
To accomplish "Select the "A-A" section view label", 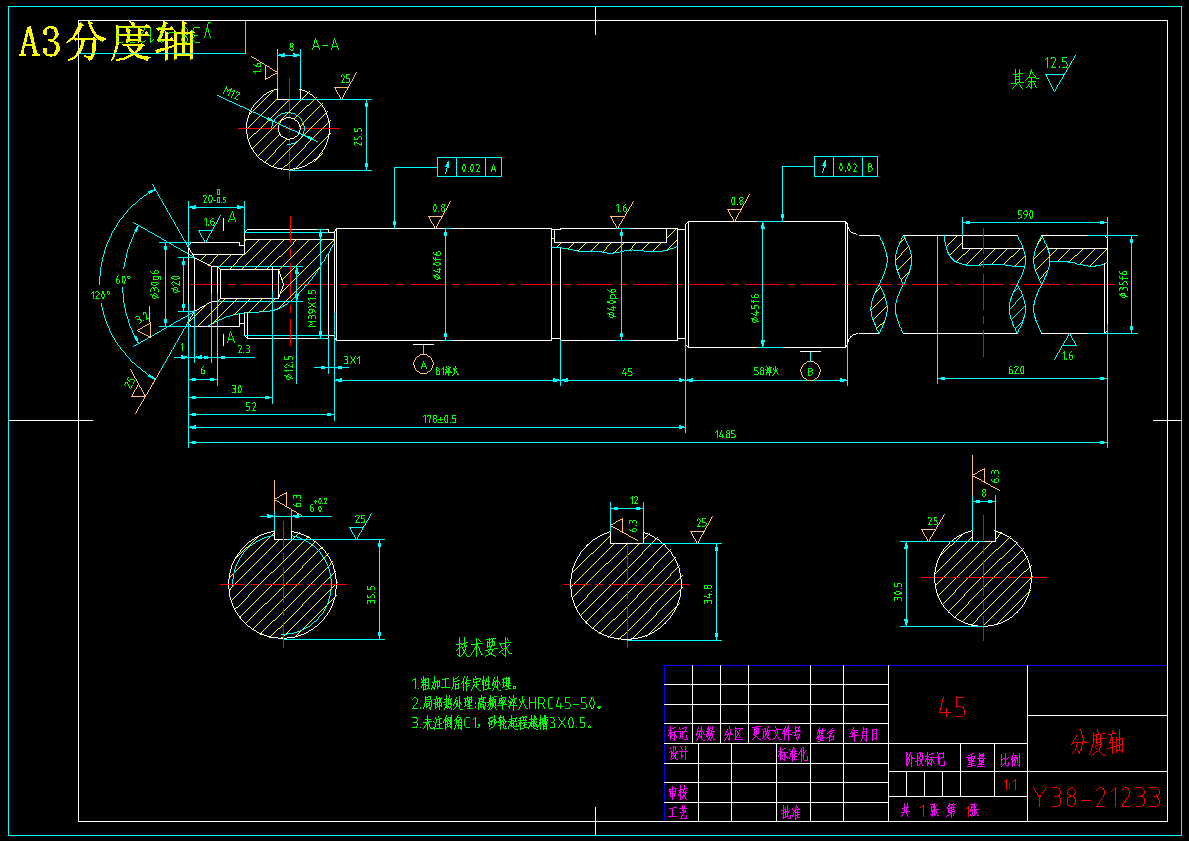I will [325, 45].
